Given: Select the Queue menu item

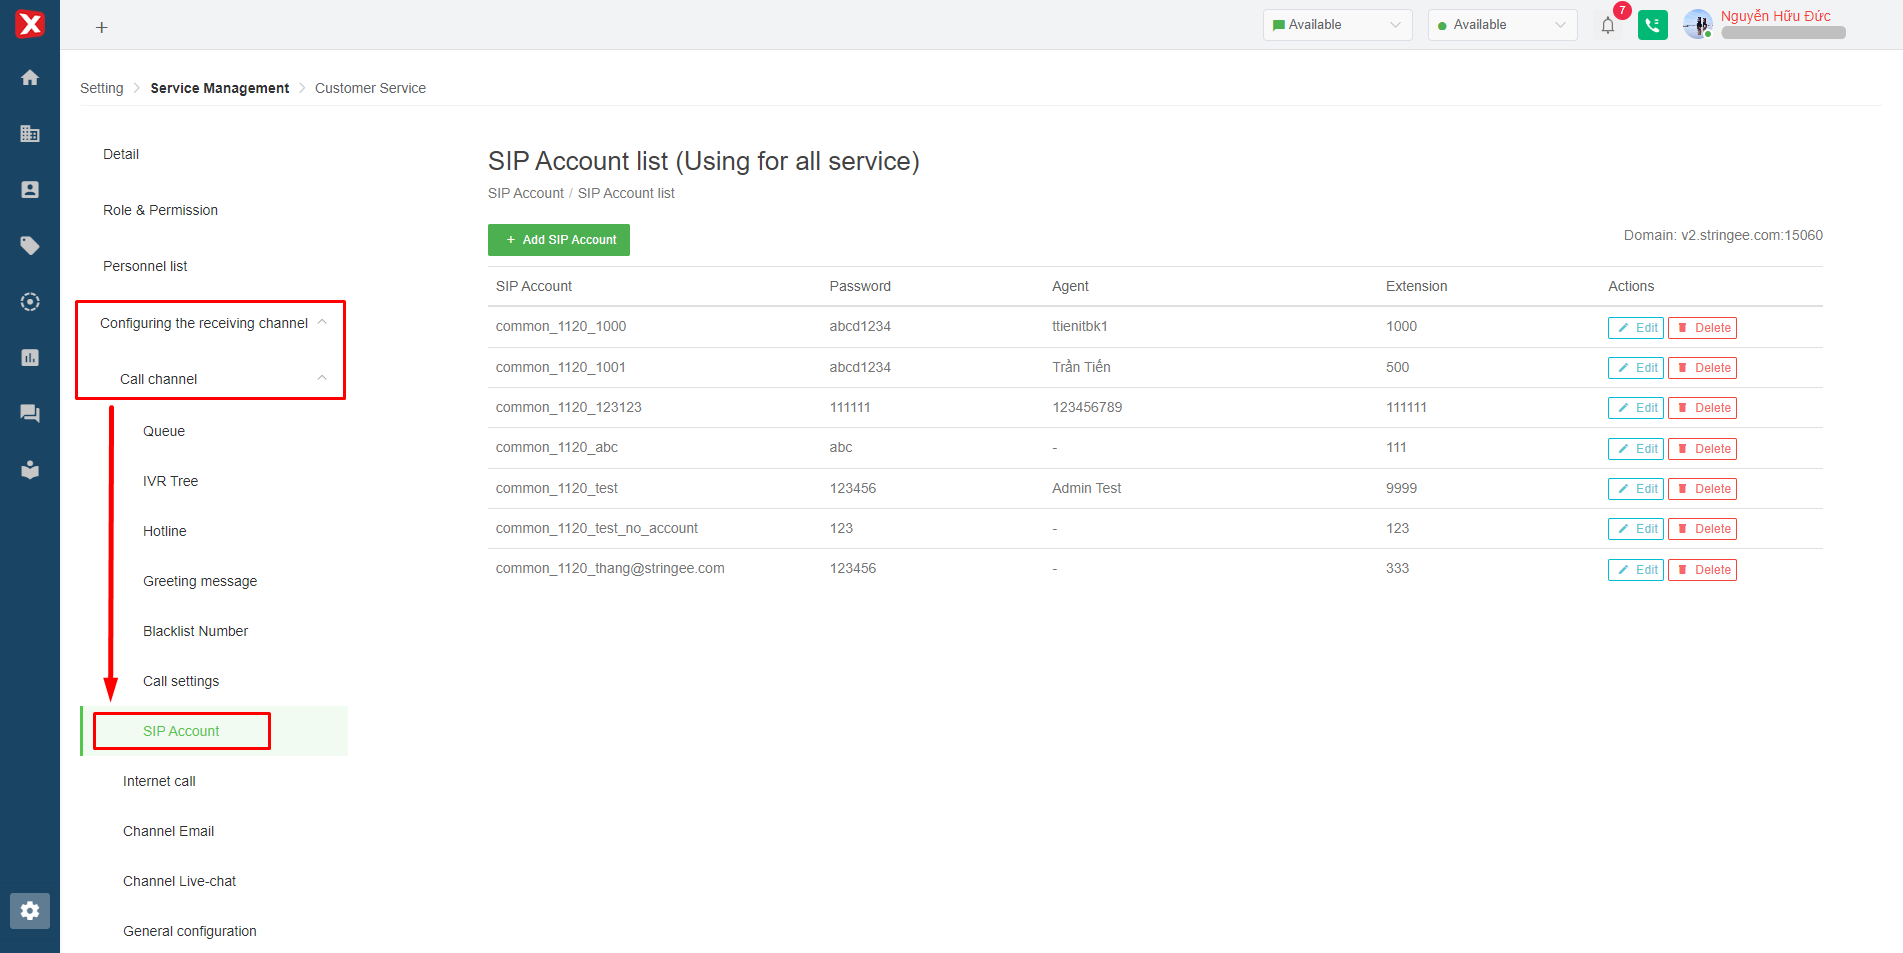Looking at the screenshot, I should (164, 431).
